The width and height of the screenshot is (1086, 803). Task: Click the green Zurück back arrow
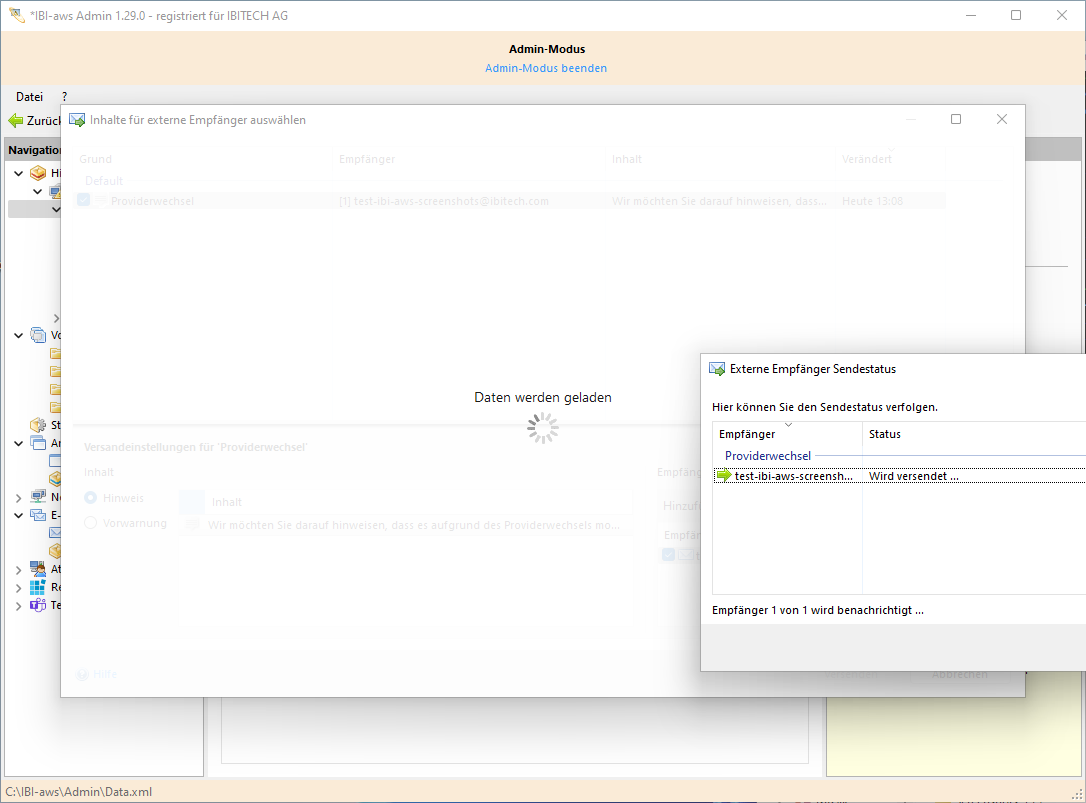click(16, 121)
